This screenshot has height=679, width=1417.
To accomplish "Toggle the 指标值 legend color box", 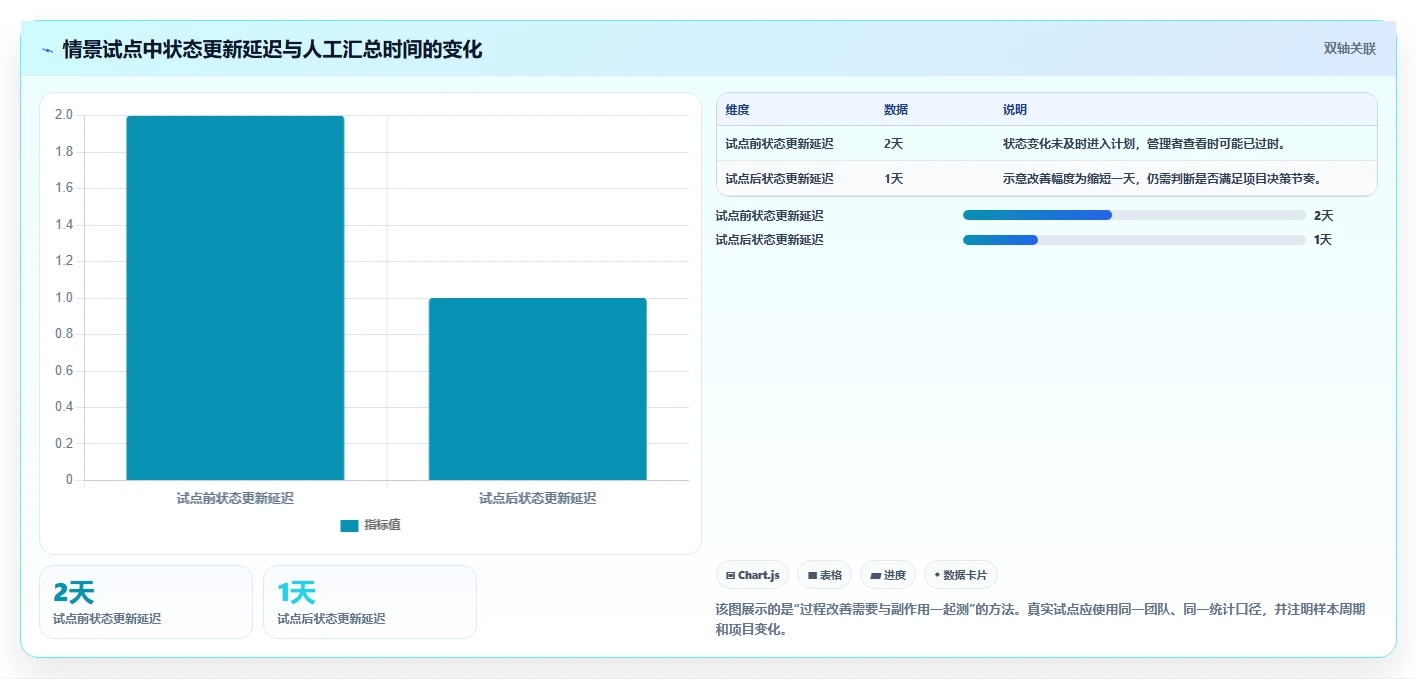I will 349,525.
